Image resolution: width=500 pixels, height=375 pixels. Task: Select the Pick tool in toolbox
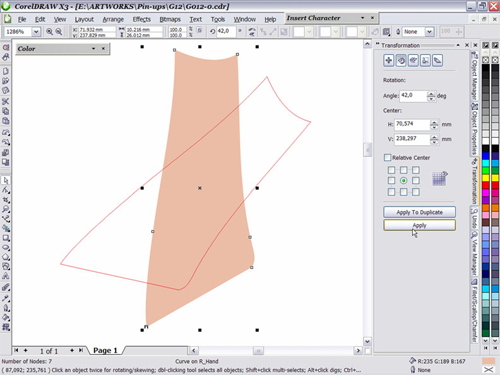6,180
